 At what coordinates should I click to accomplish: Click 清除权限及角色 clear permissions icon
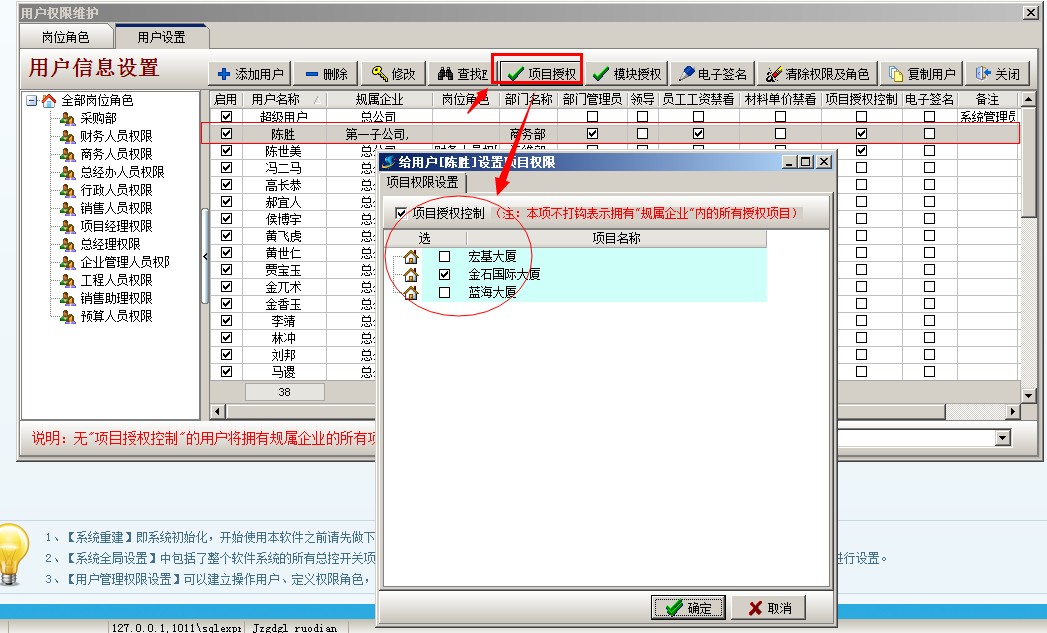coord(772,74)
